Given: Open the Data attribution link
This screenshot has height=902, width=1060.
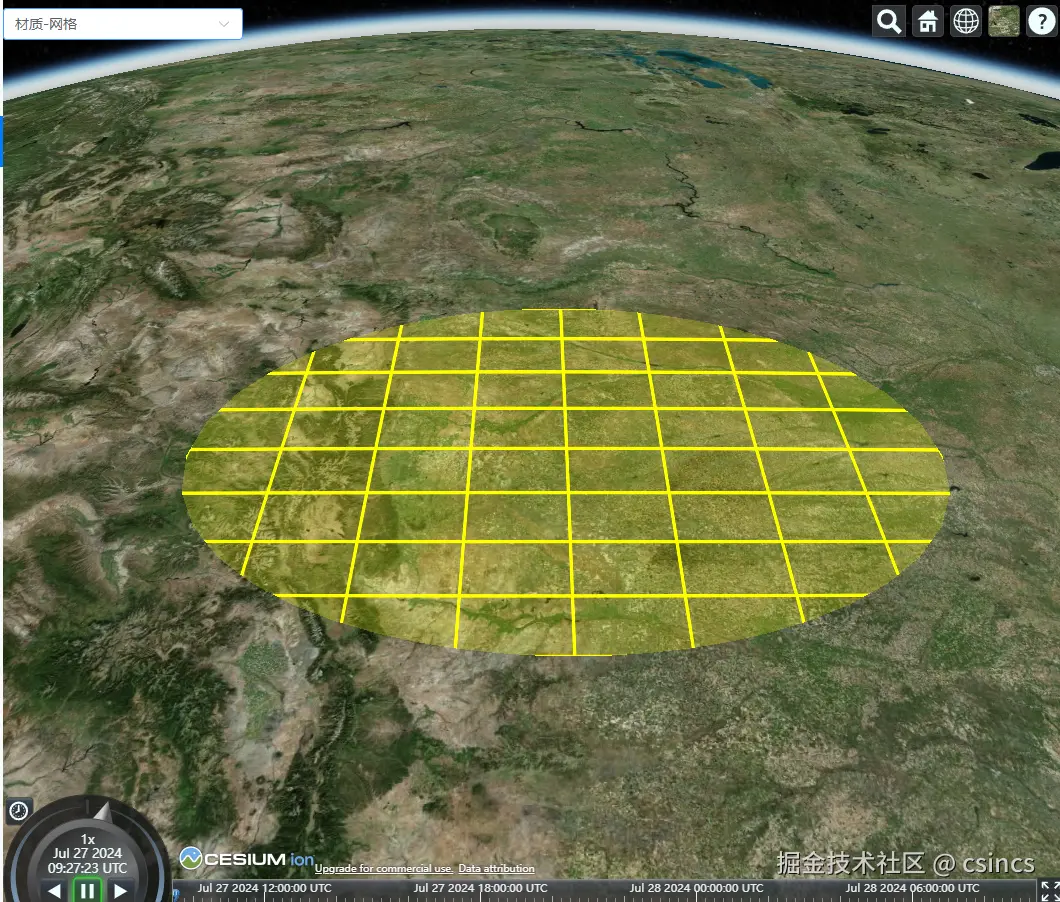Looking at the screenshot, I should pos(496,868).
